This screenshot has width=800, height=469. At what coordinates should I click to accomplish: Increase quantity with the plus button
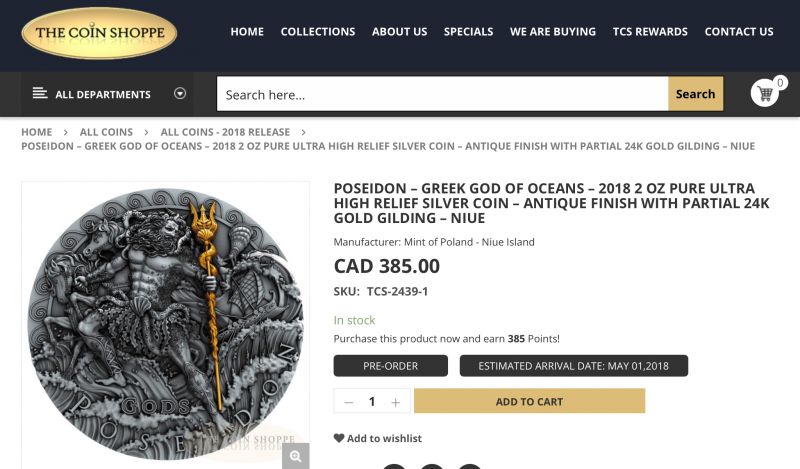pyautogui.click(x=396, y=402)
